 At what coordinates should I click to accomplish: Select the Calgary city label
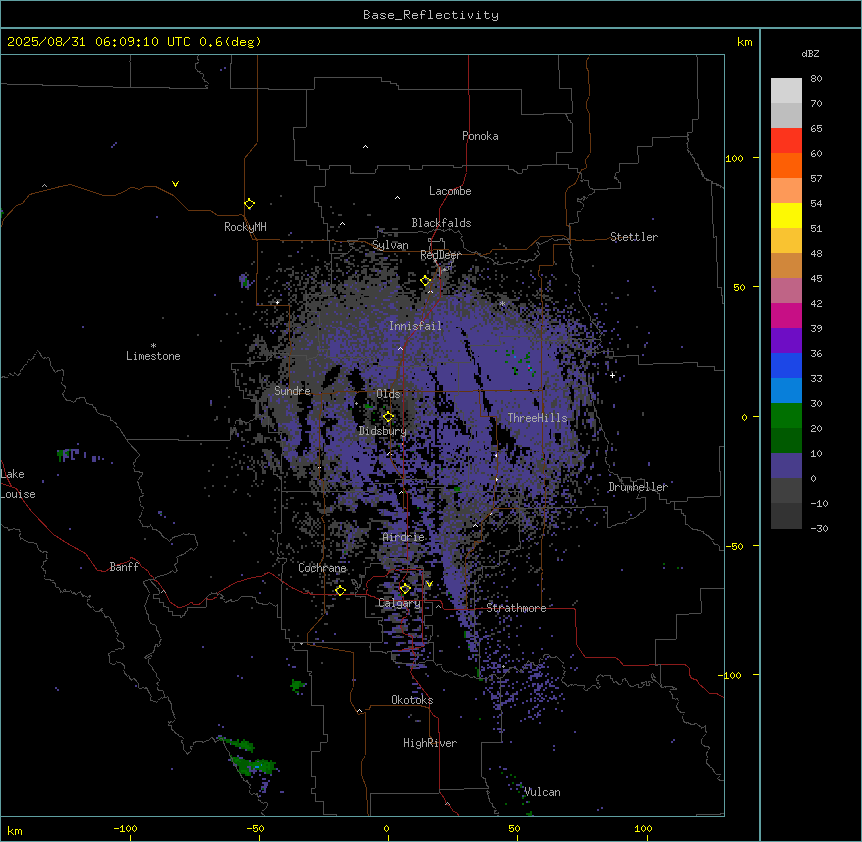point(399,603)
